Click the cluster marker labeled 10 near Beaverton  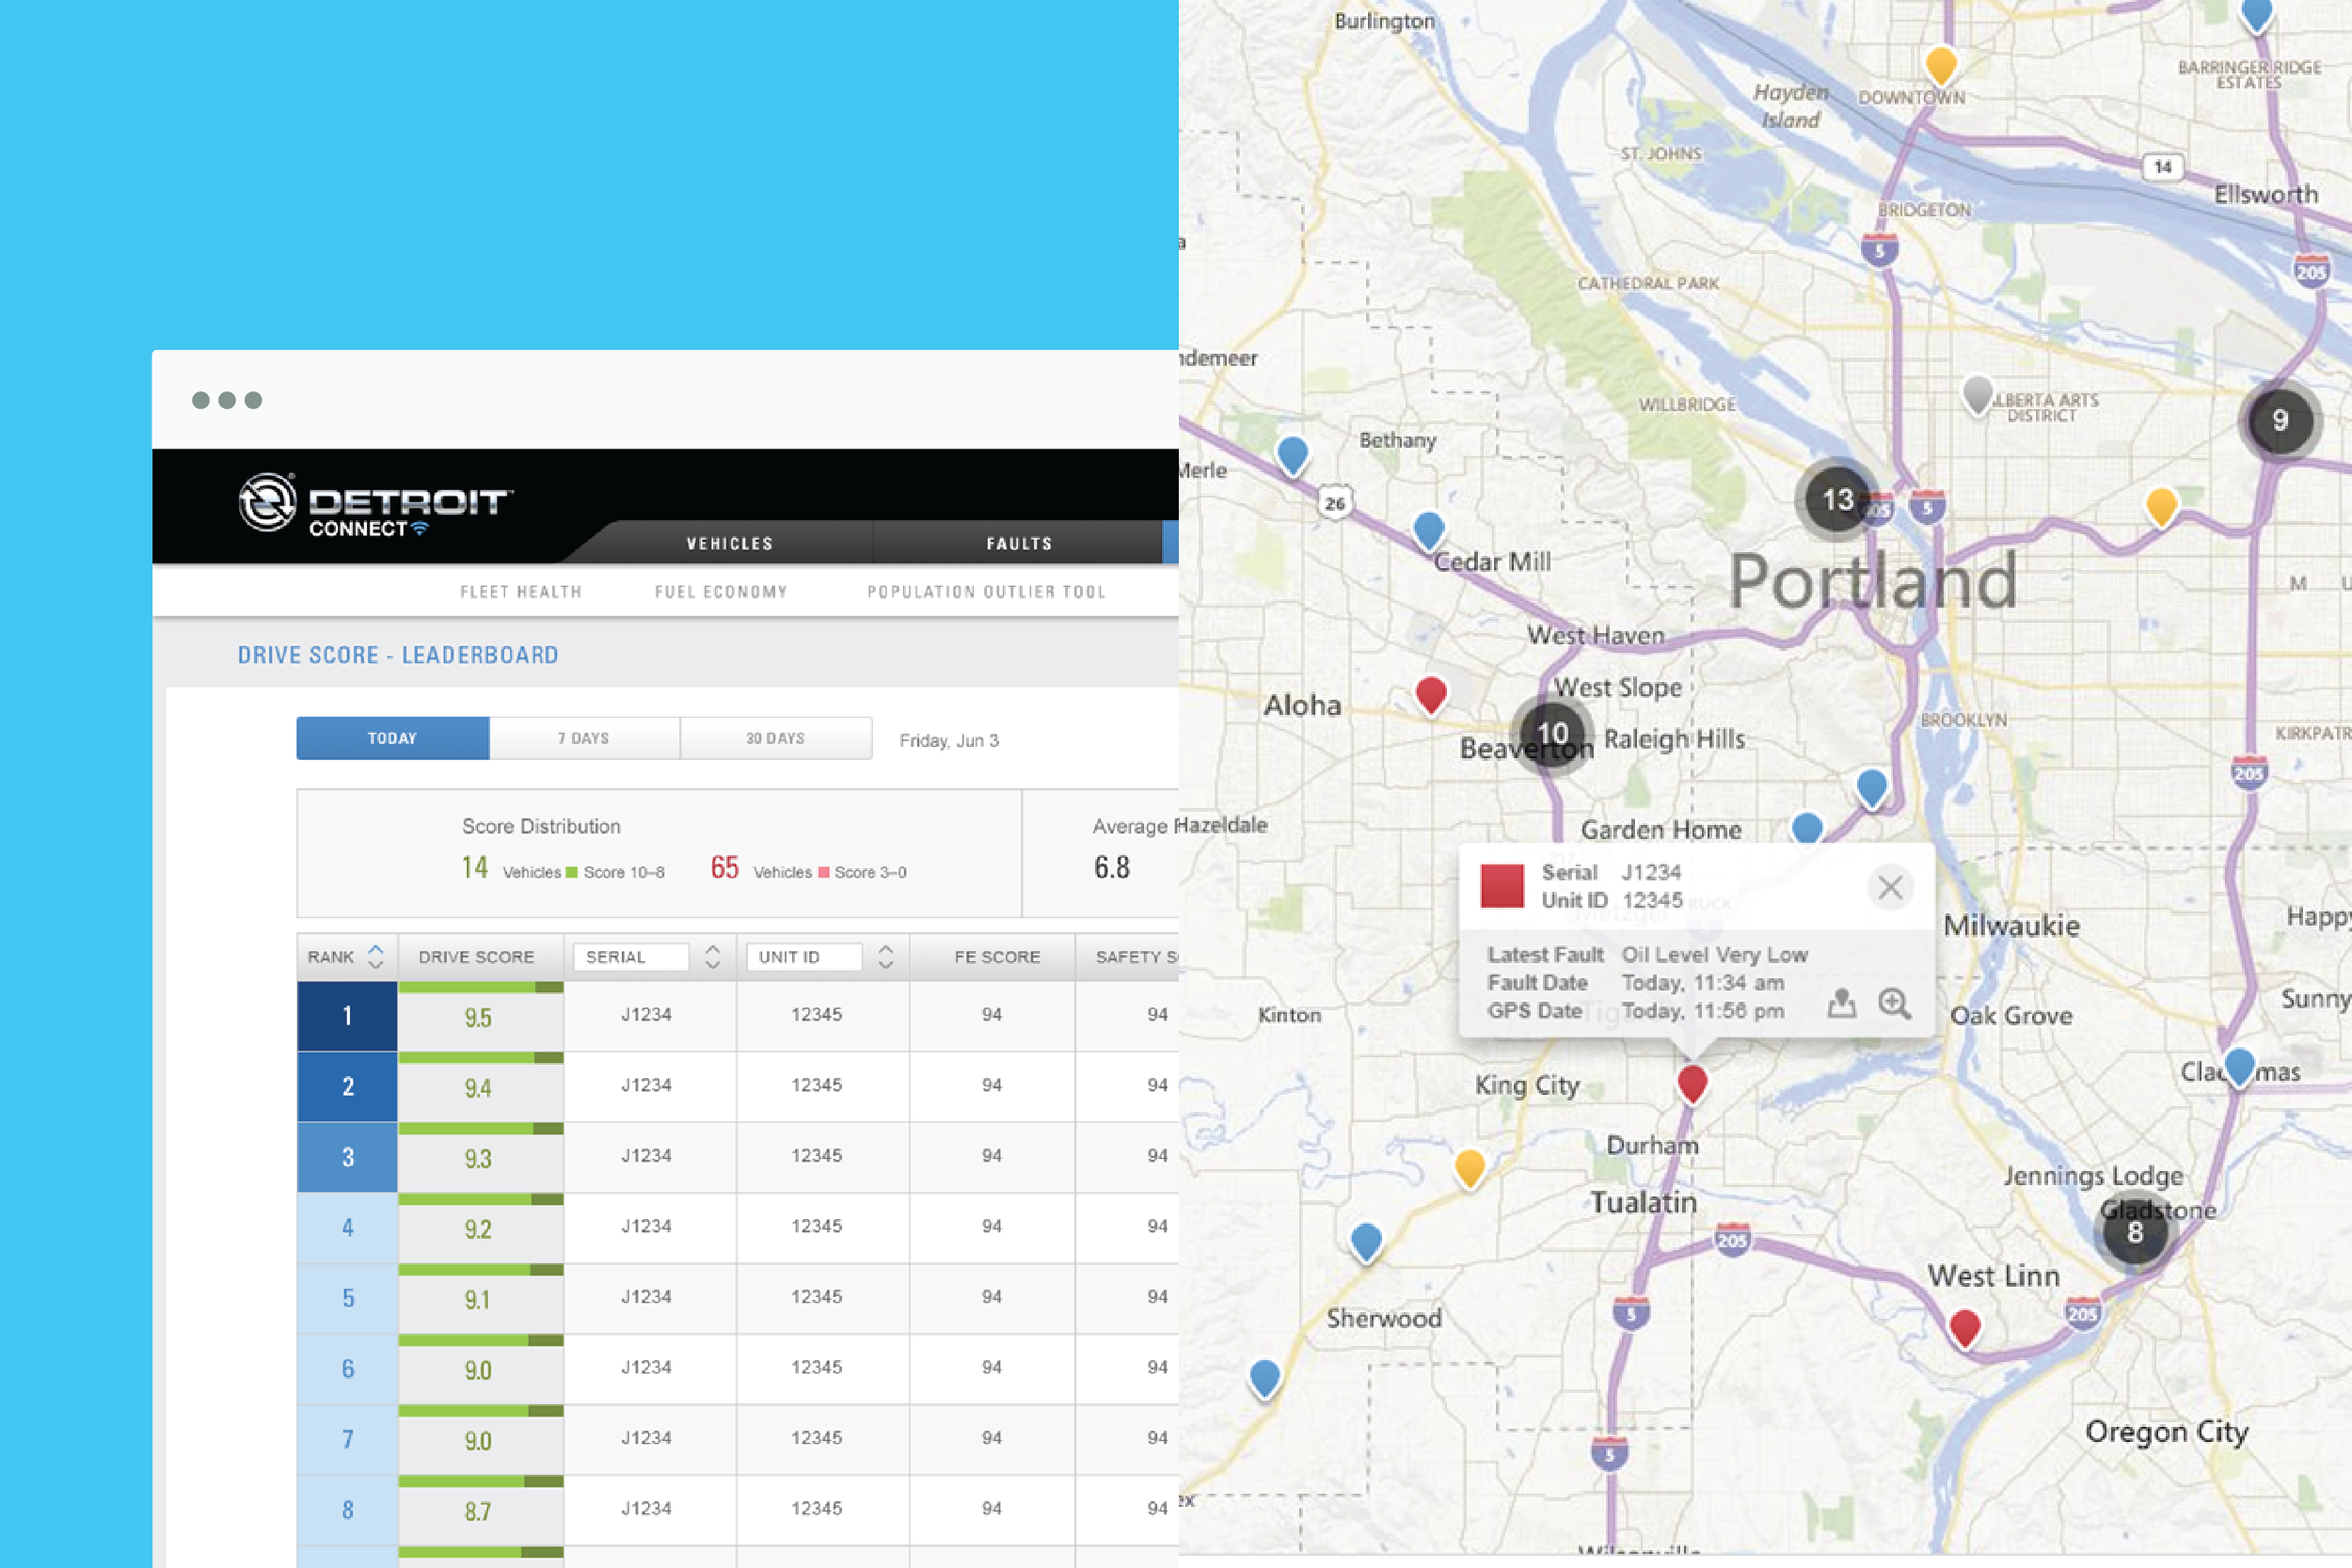click(1552, 734)
